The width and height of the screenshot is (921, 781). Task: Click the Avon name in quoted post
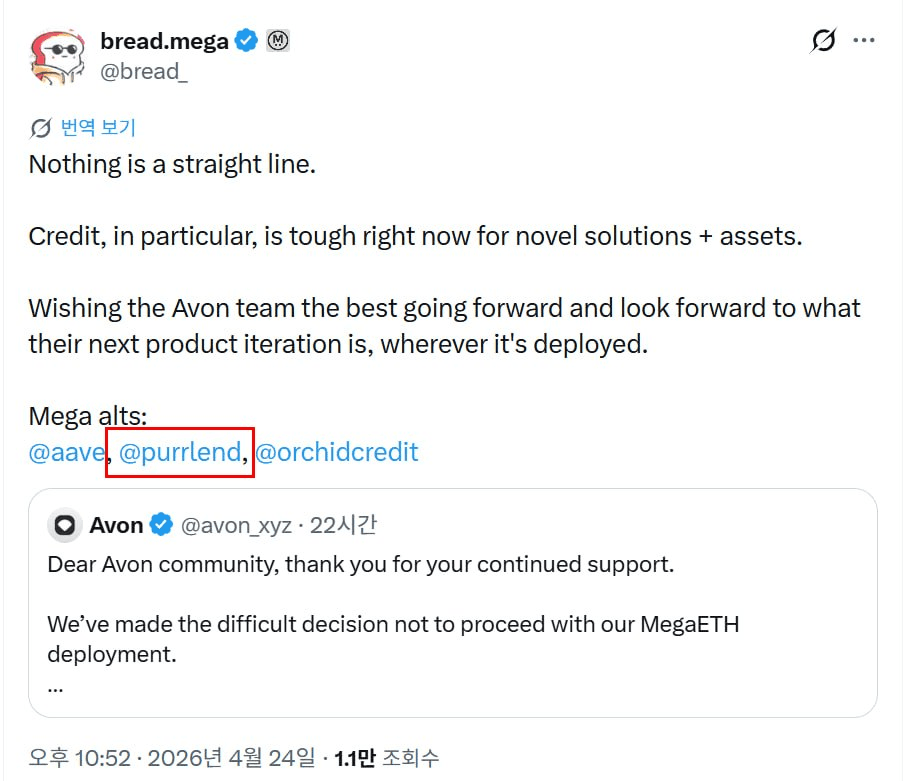pyautogui.click(x=116, y=525)
